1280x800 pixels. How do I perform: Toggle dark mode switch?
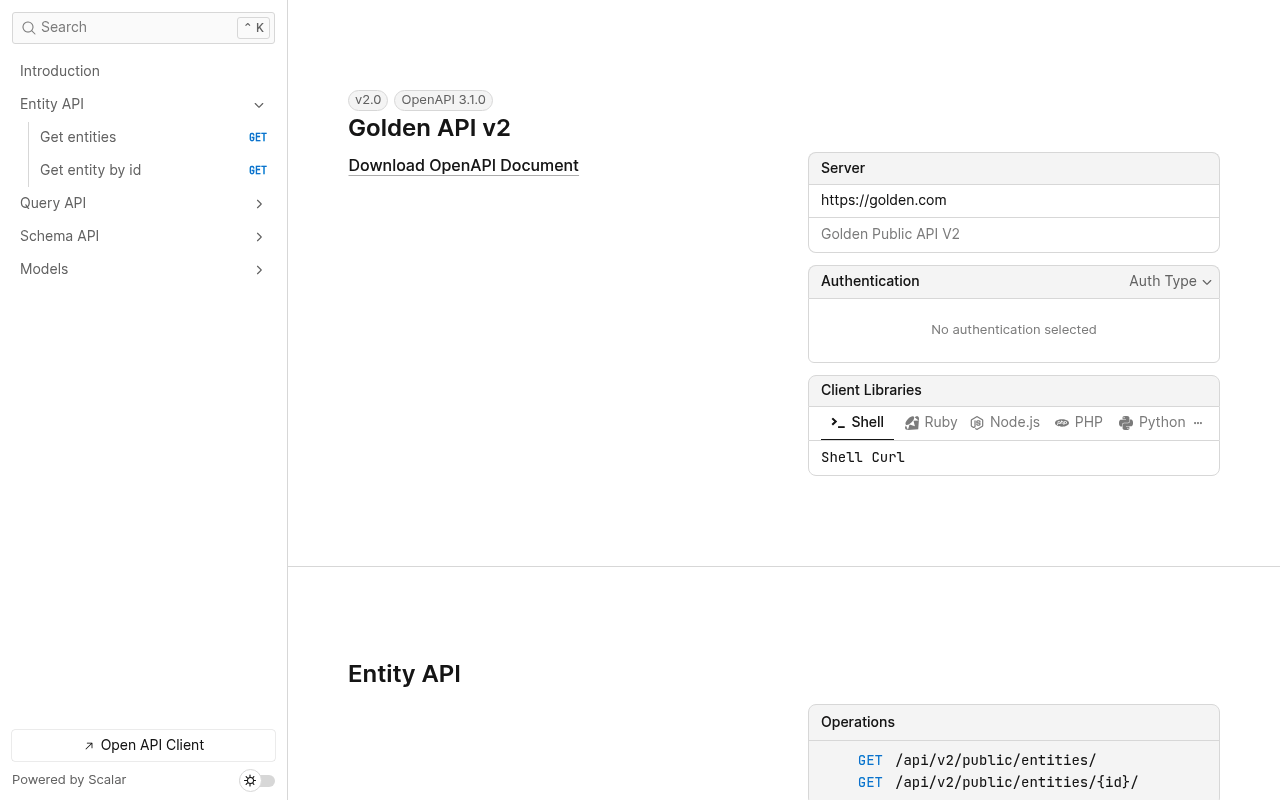258,781
